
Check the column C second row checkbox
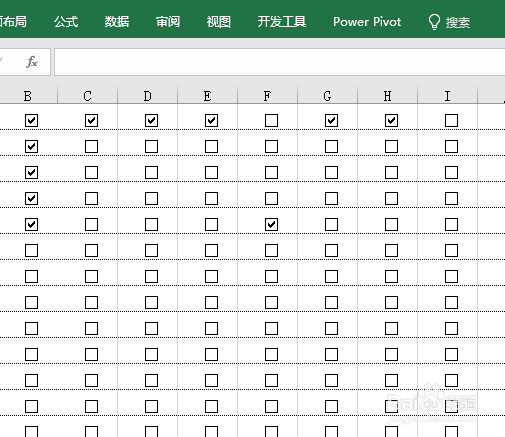coord(91,146)
